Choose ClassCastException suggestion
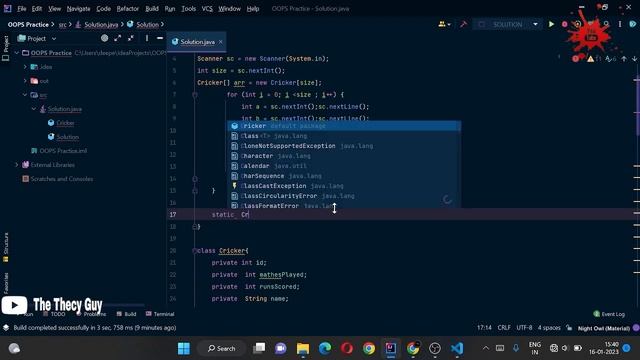 click(344, 186)
